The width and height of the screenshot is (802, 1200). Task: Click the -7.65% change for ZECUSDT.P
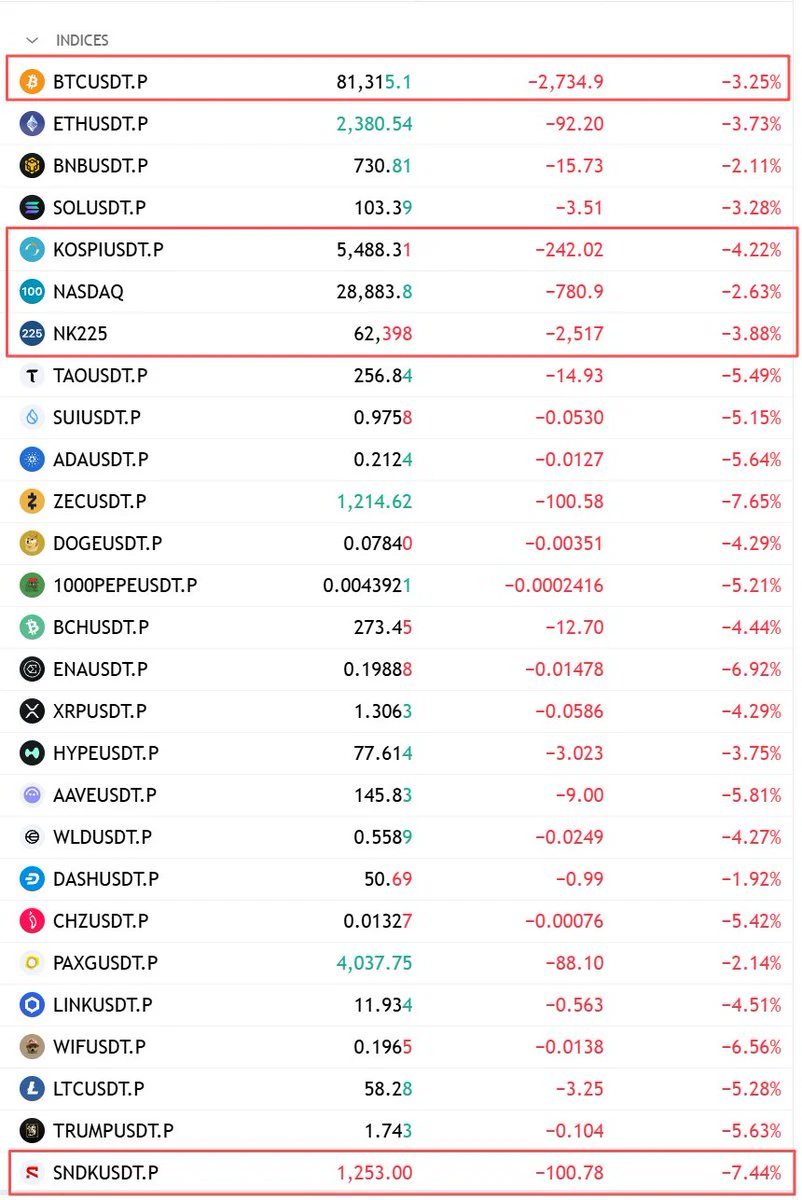coord(751,502)
